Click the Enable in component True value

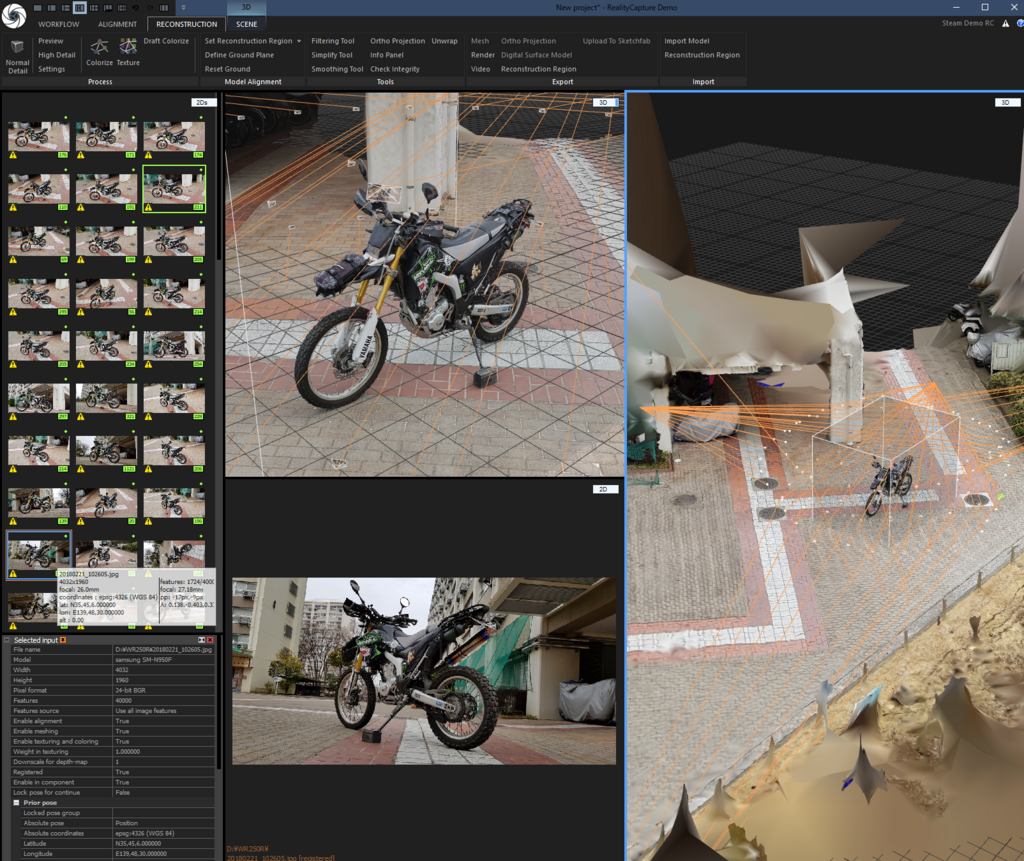coord(164,783)
